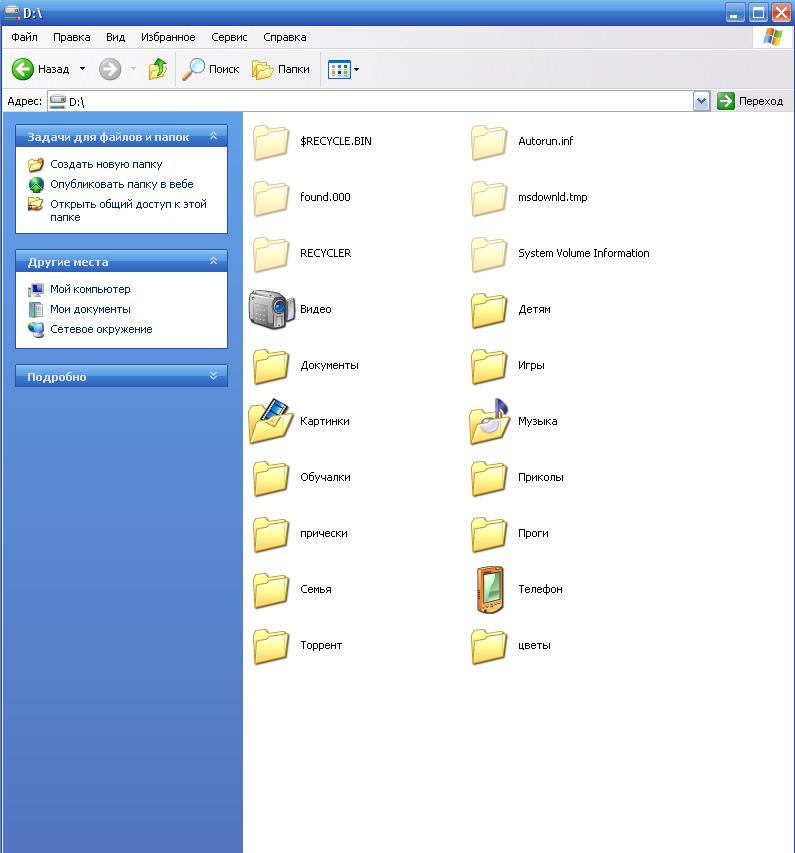Select the Детям folder icon
Viewport: 795px width, 853px height.
[x=489, y=311]
